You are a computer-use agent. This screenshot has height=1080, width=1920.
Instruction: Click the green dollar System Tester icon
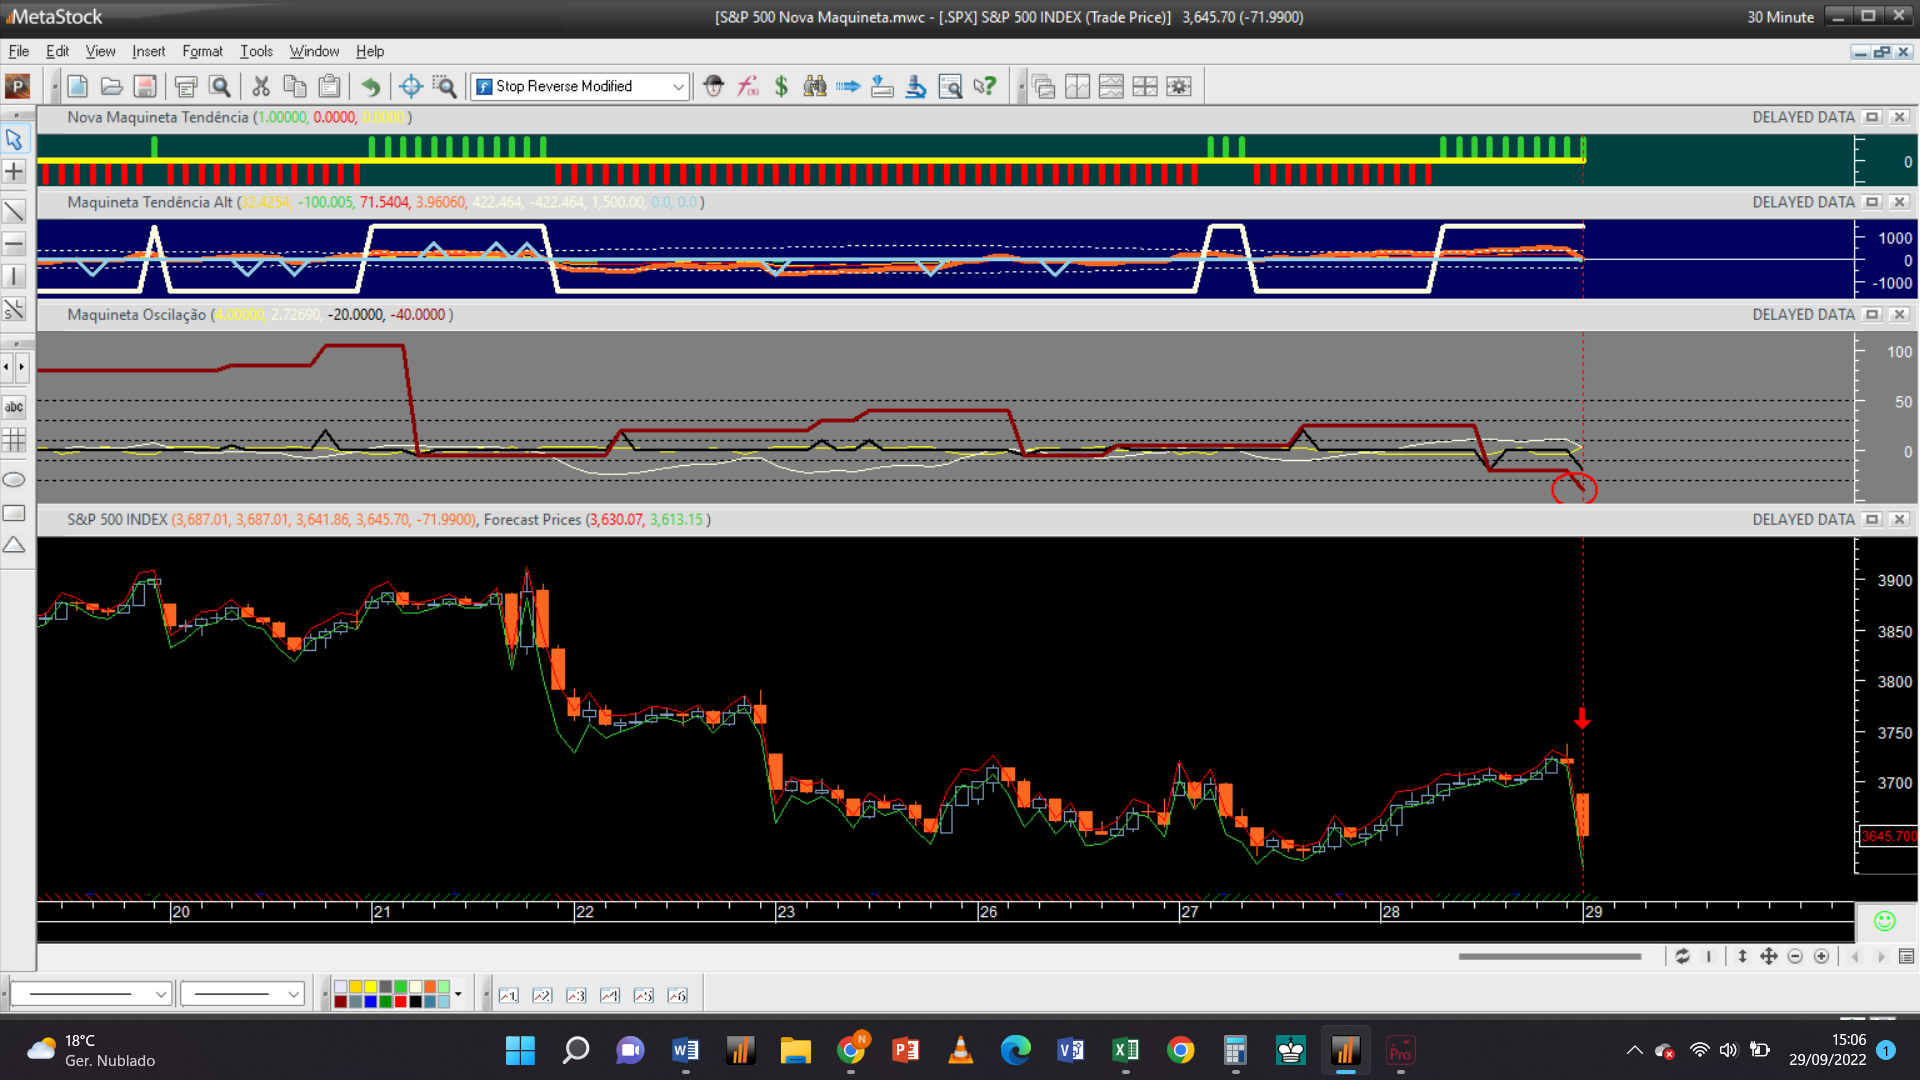coord(781,86)
